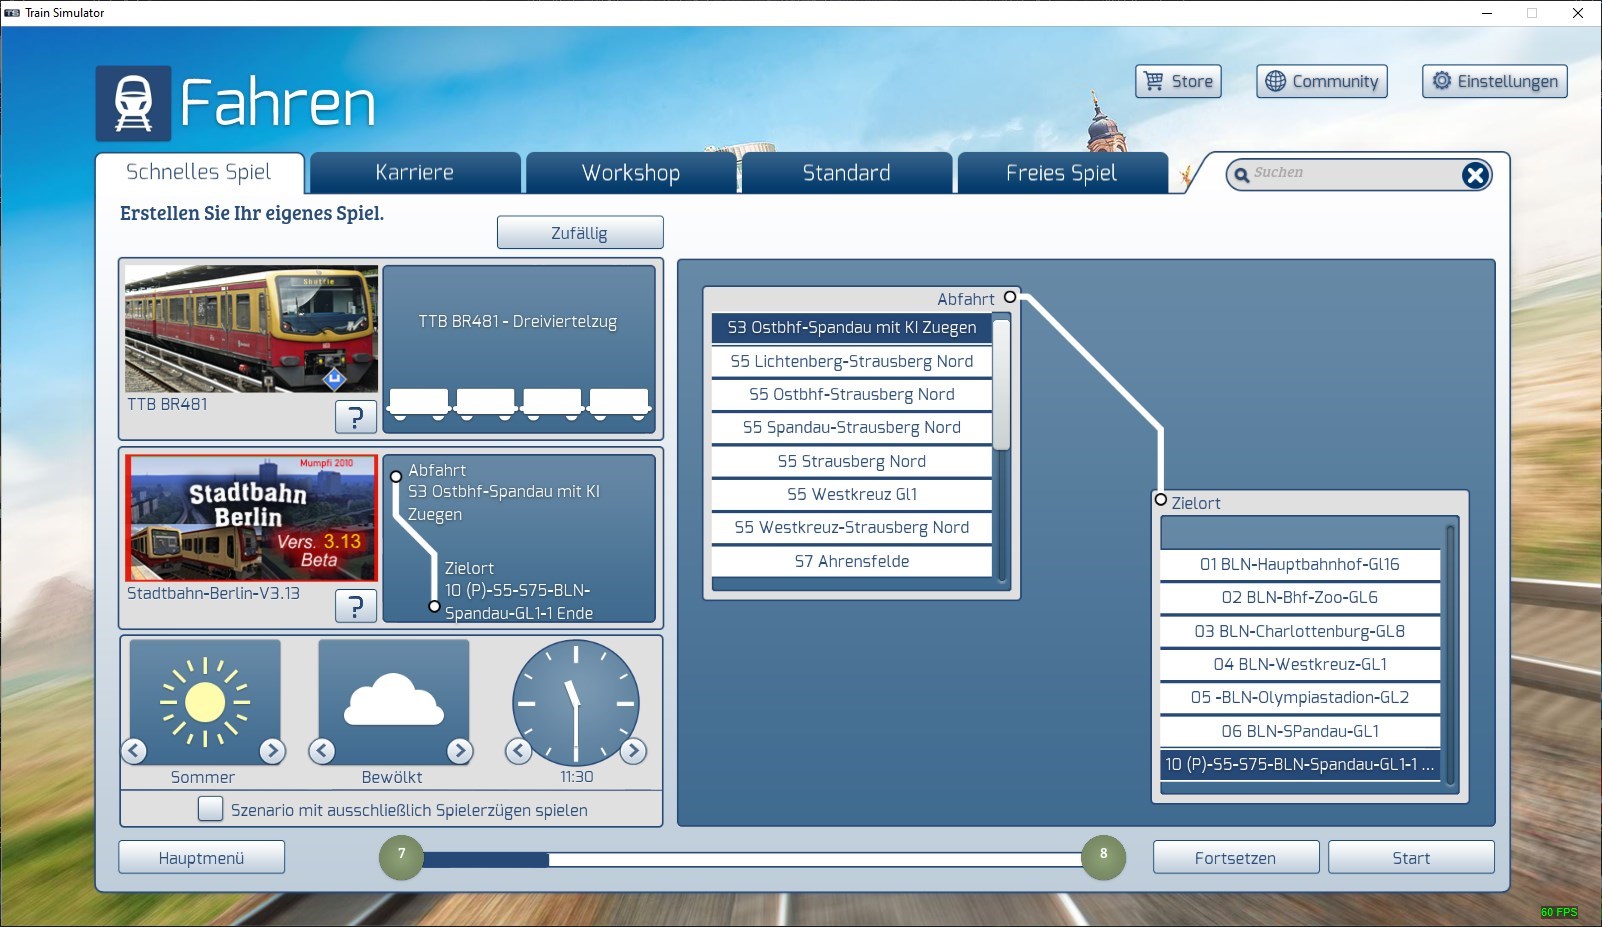Select previous season with left arrow
The height and width of the screenshot is (927, 1602).
(134, 750)
